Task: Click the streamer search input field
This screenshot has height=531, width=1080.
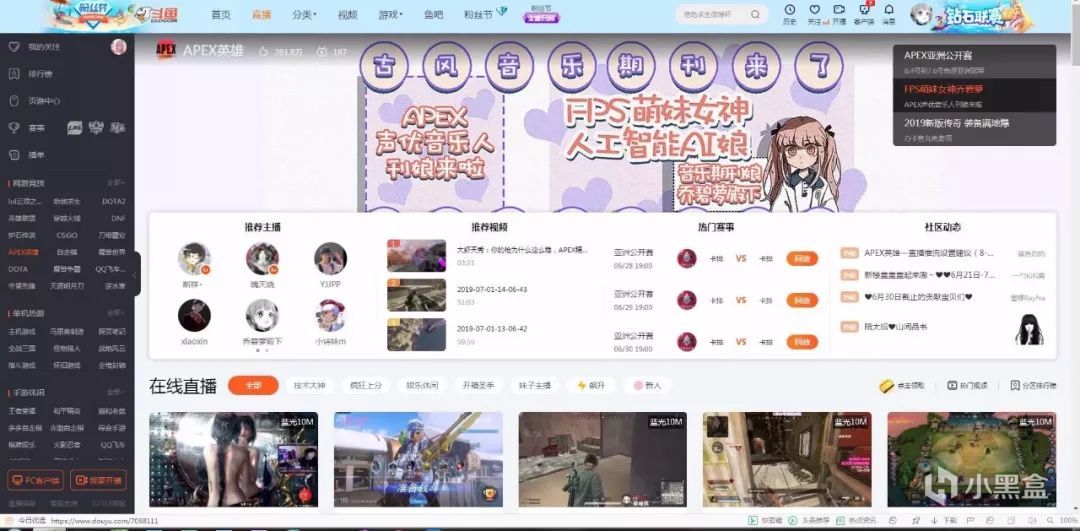Action: coord(713,15)
